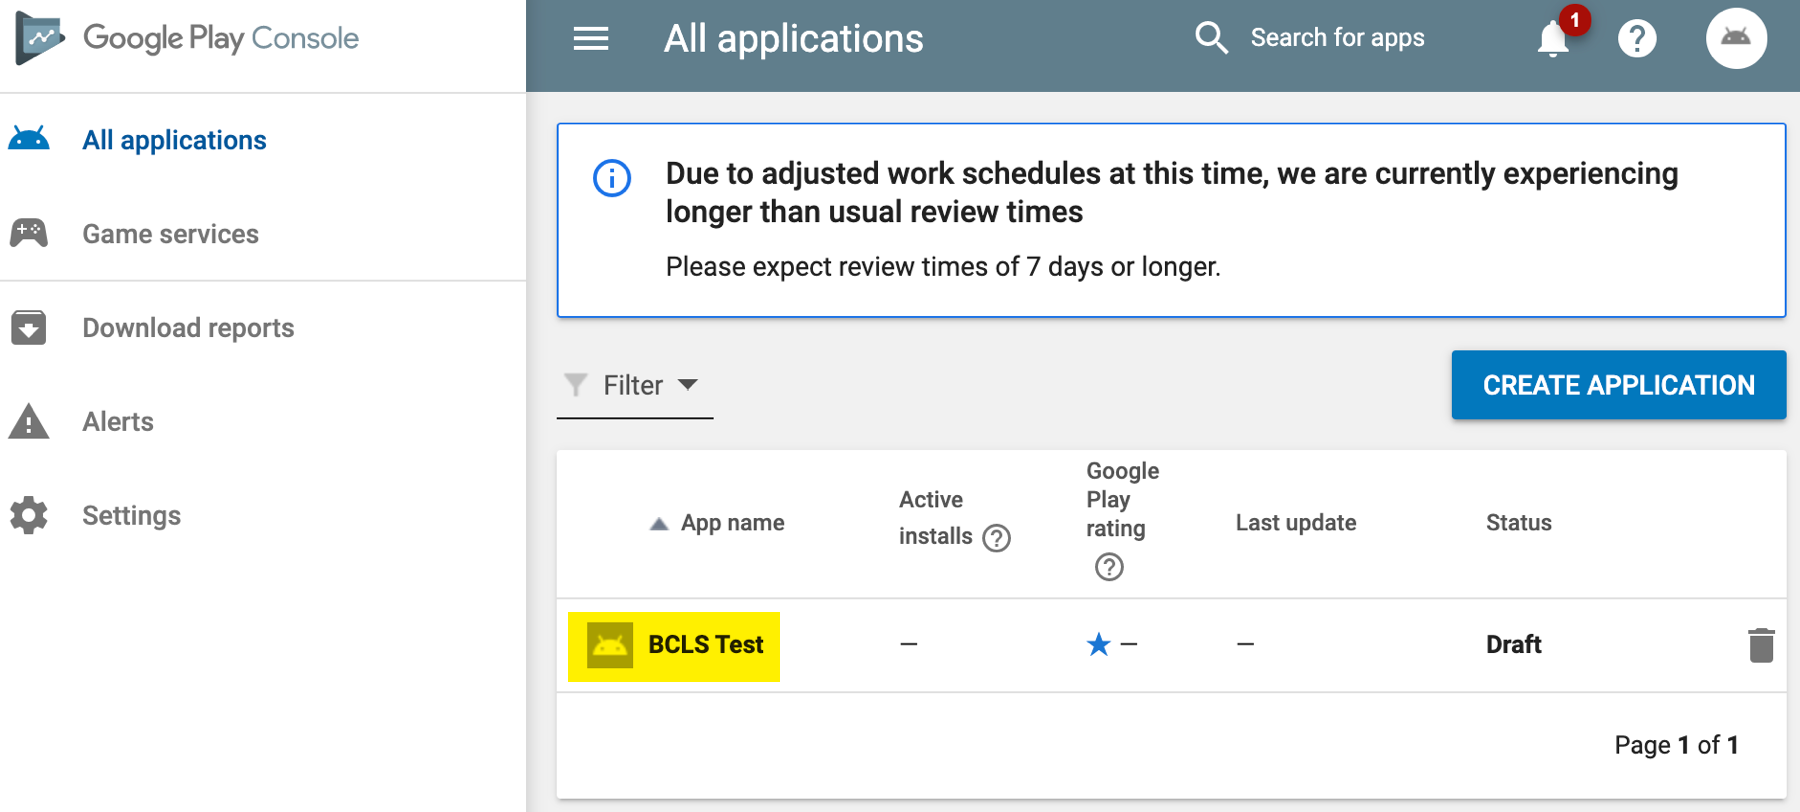1800x812 pixels.
Task: Click the Active installs column header
Action: click(x=936, y=518)
